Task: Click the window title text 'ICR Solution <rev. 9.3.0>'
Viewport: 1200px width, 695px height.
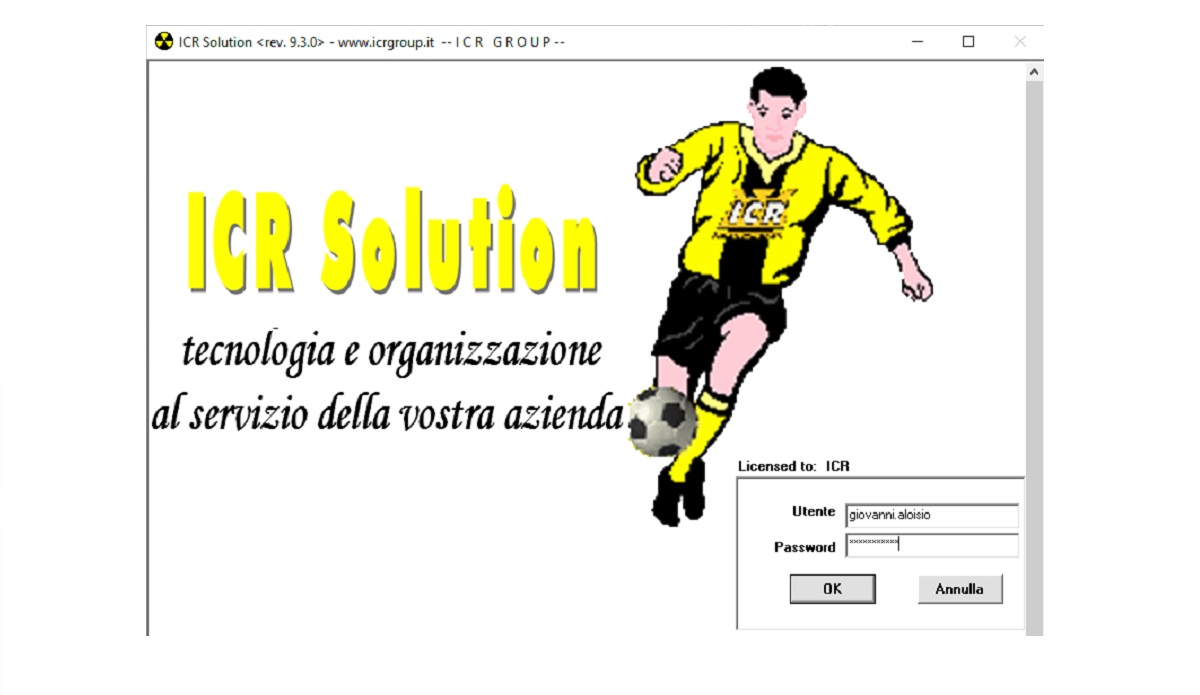Action: tap(252, 42)
